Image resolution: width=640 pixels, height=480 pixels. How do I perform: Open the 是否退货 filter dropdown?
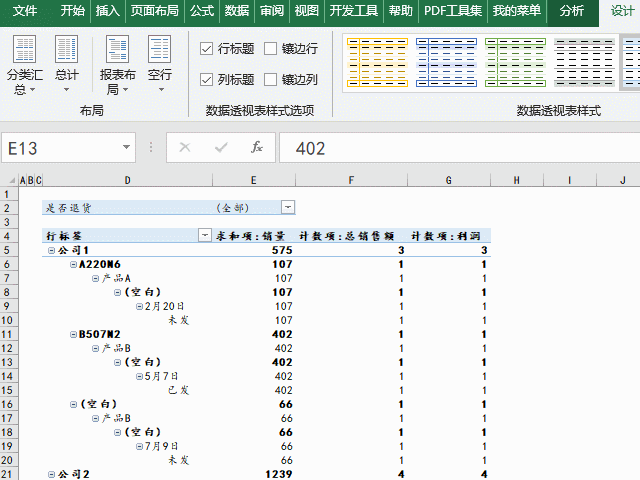pyautogui.click(x=288, y=207)
